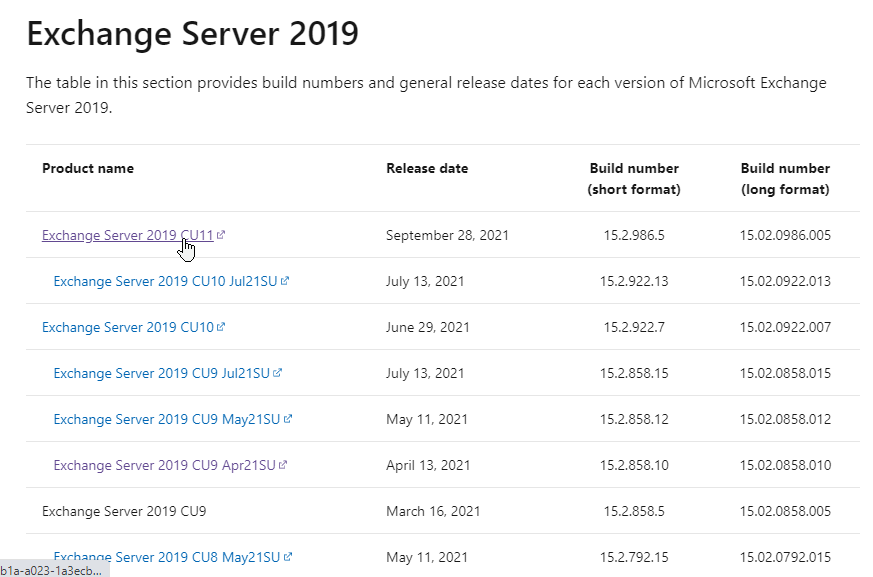The height and width of the screenshot is (577, 873).
Task: Click short build number 15.2.922.13
Action: (634, 281)
